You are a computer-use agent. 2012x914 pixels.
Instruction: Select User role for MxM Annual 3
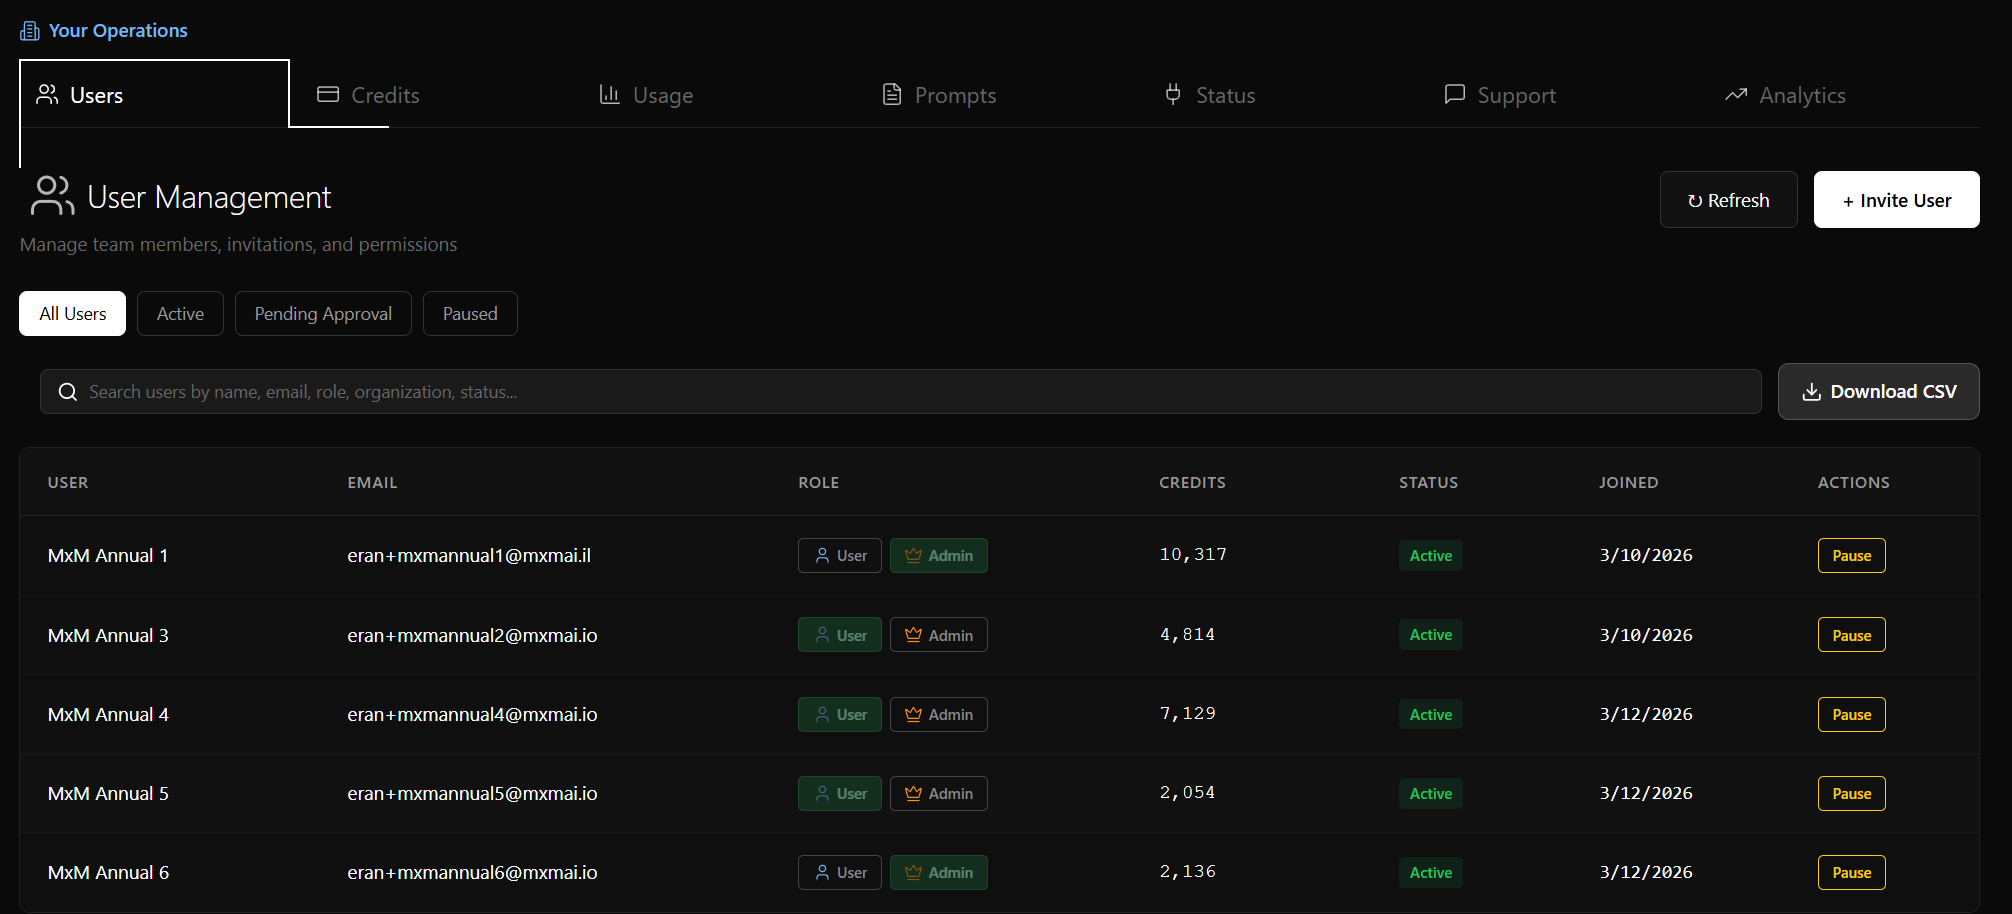tap(840, 635)
